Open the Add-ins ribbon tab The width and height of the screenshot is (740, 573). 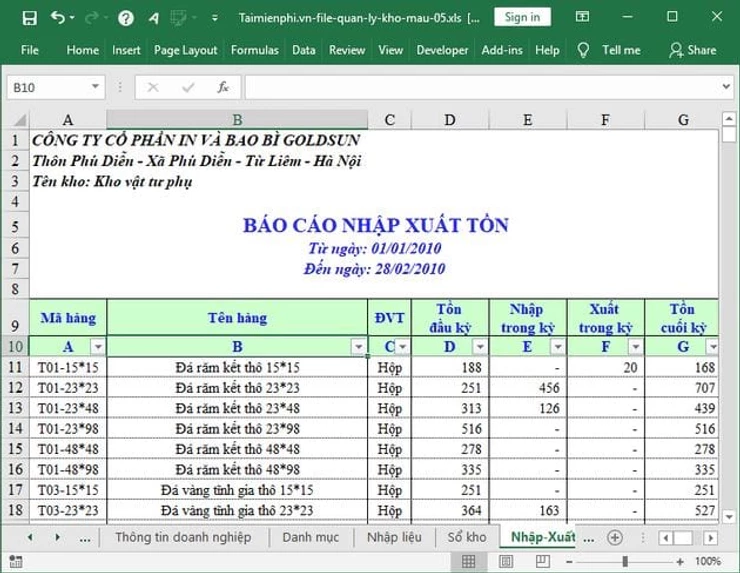pyautogui.click(x=502, y=50)
